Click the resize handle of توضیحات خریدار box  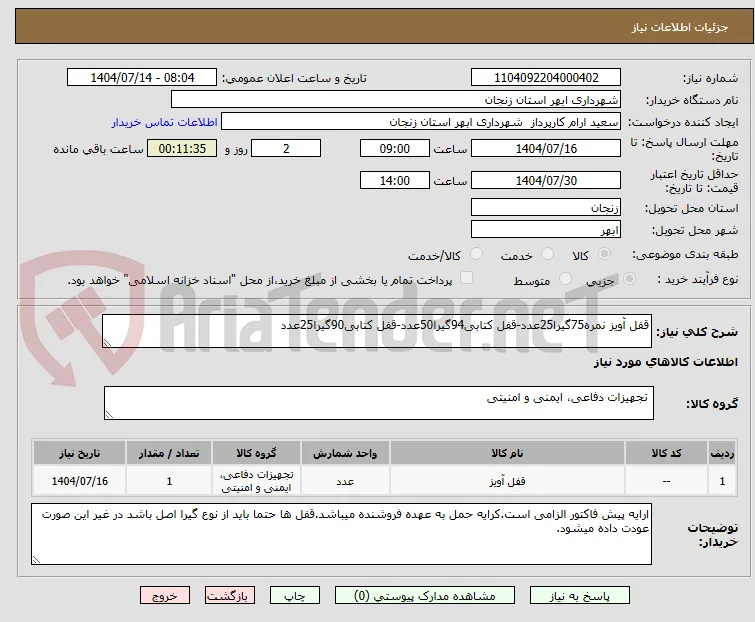36,559
